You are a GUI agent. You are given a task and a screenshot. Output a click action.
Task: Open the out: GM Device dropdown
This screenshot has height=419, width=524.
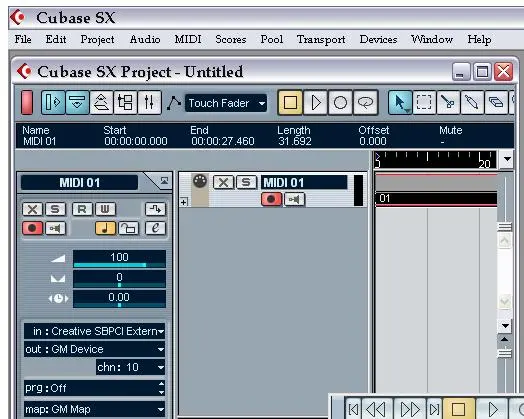(95, 349)
